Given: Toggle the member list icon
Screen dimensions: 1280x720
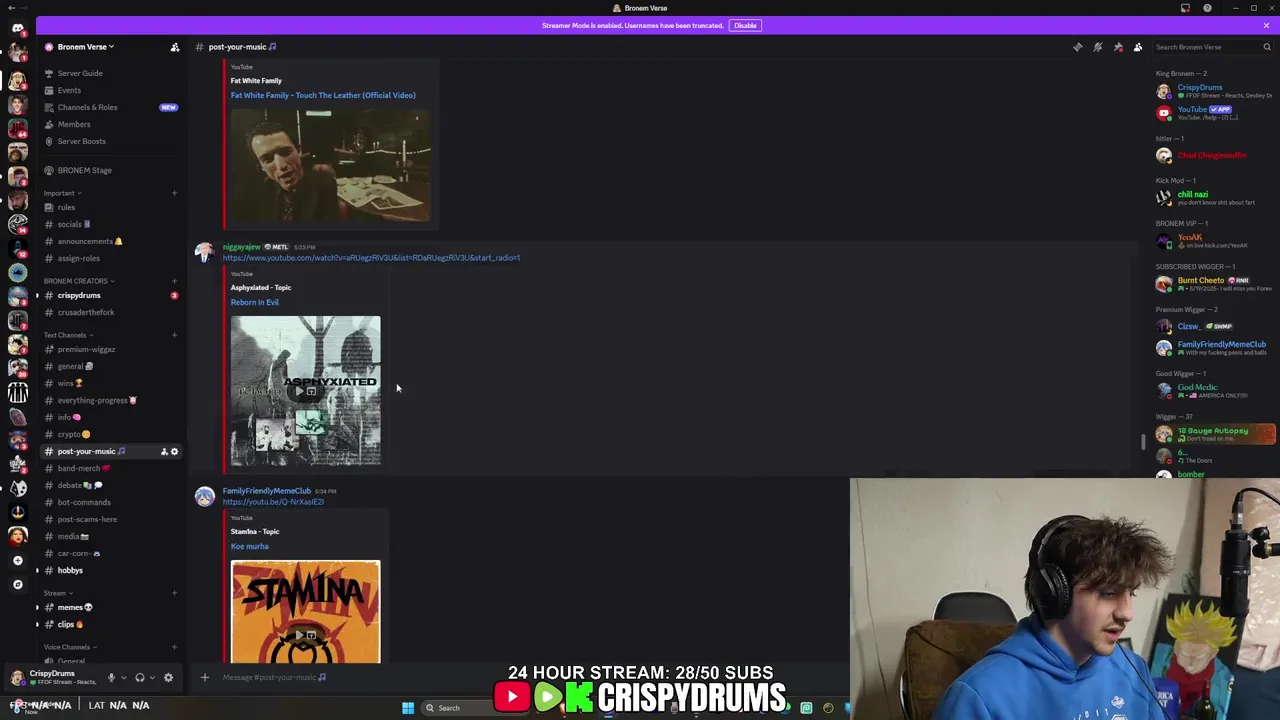Looking at the screenshot, I should coord(1138,47).
